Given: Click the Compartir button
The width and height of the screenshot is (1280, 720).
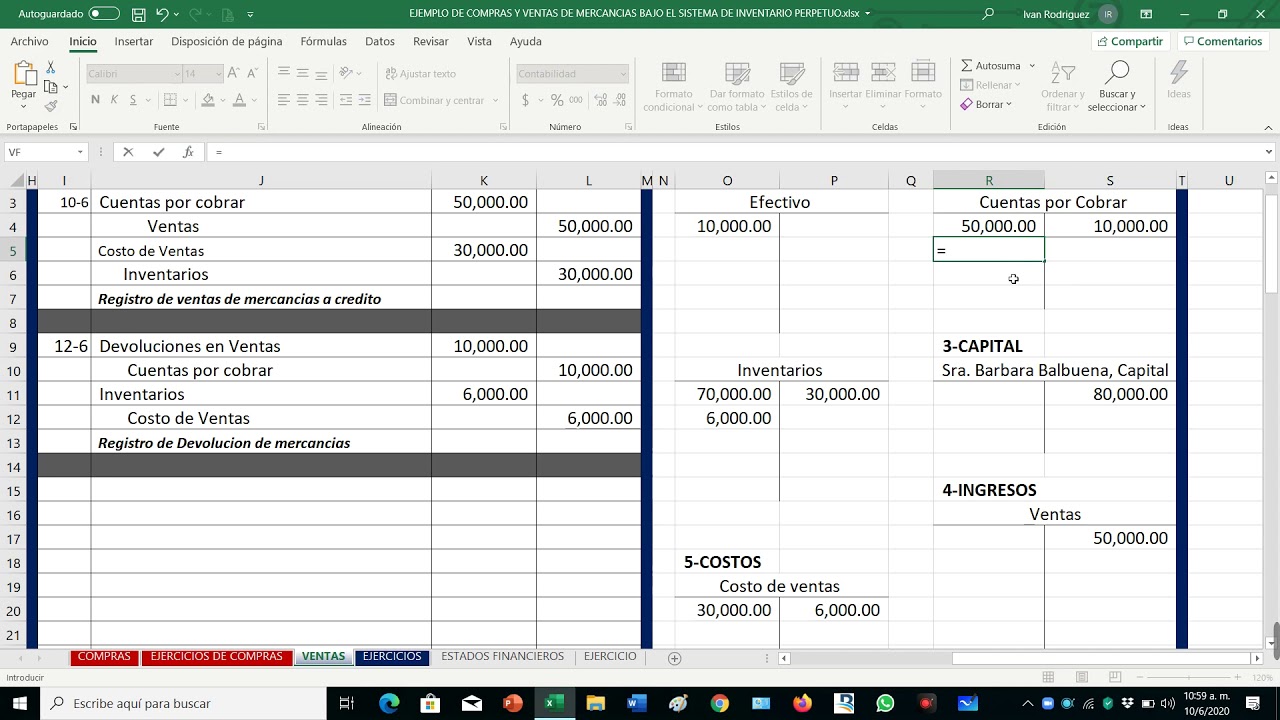Looking at the screenshot, I should [1130, 41].
